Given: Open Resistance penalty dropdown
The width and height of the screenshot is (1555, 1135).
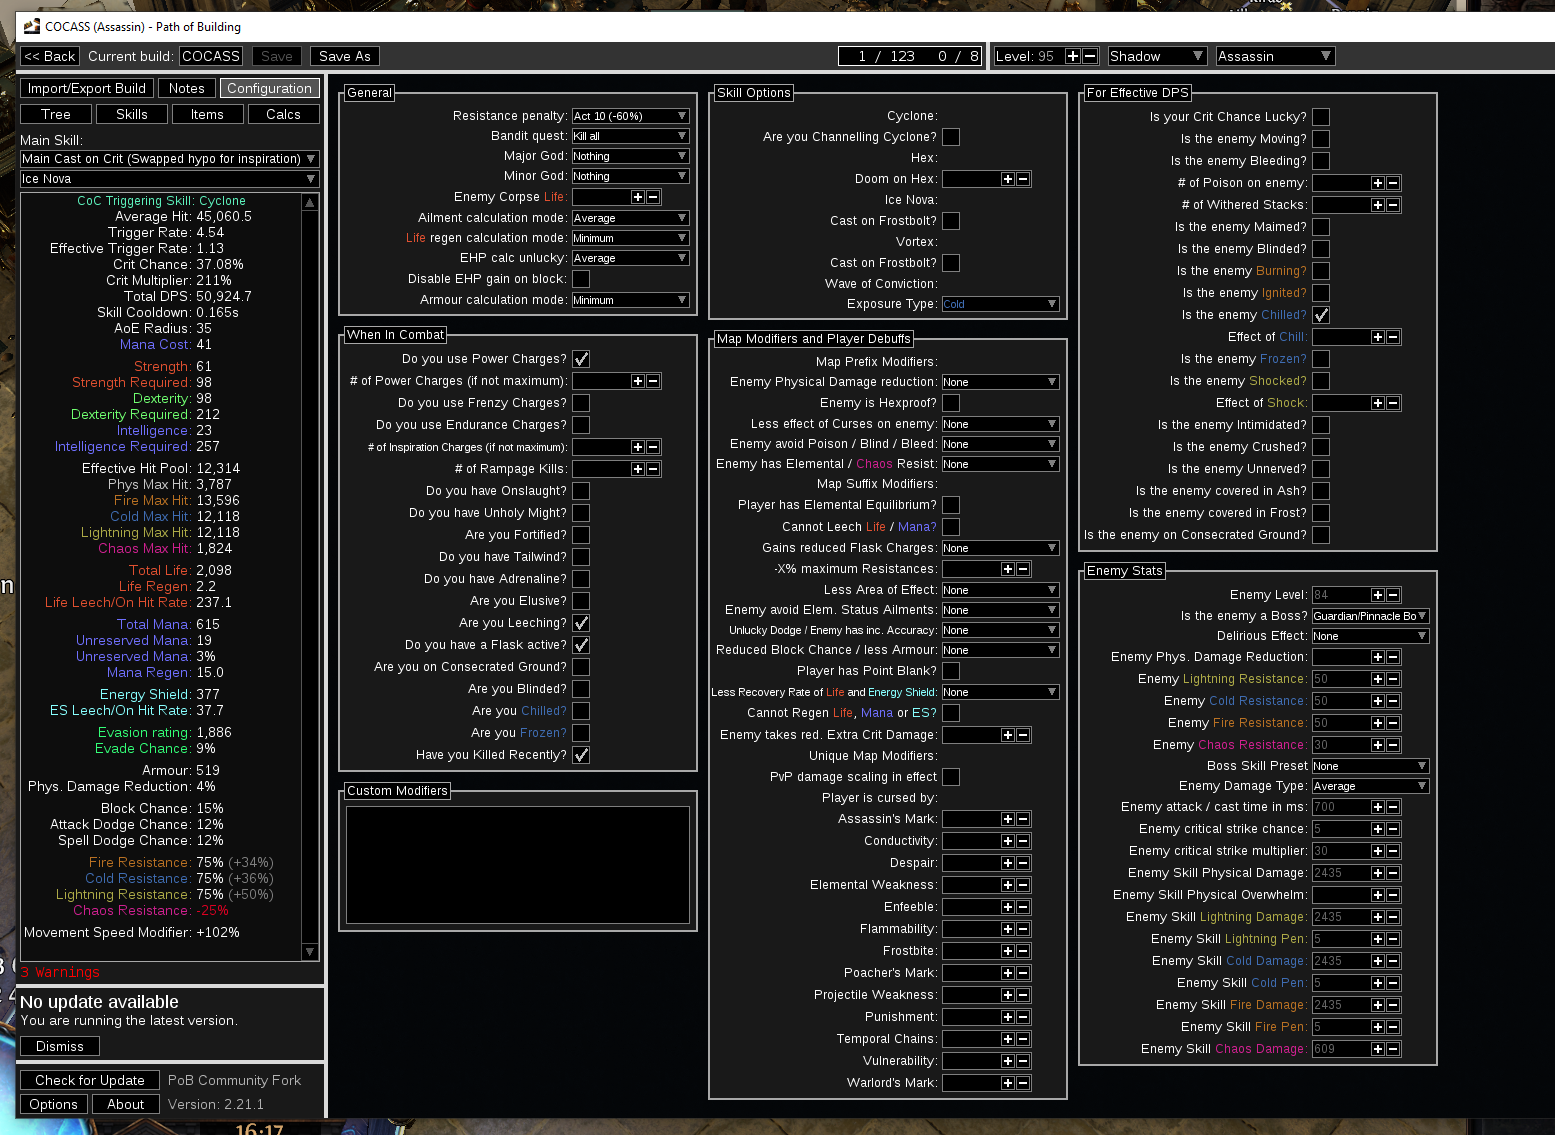Looking at the screenshot, I should (x=631, y=116).
